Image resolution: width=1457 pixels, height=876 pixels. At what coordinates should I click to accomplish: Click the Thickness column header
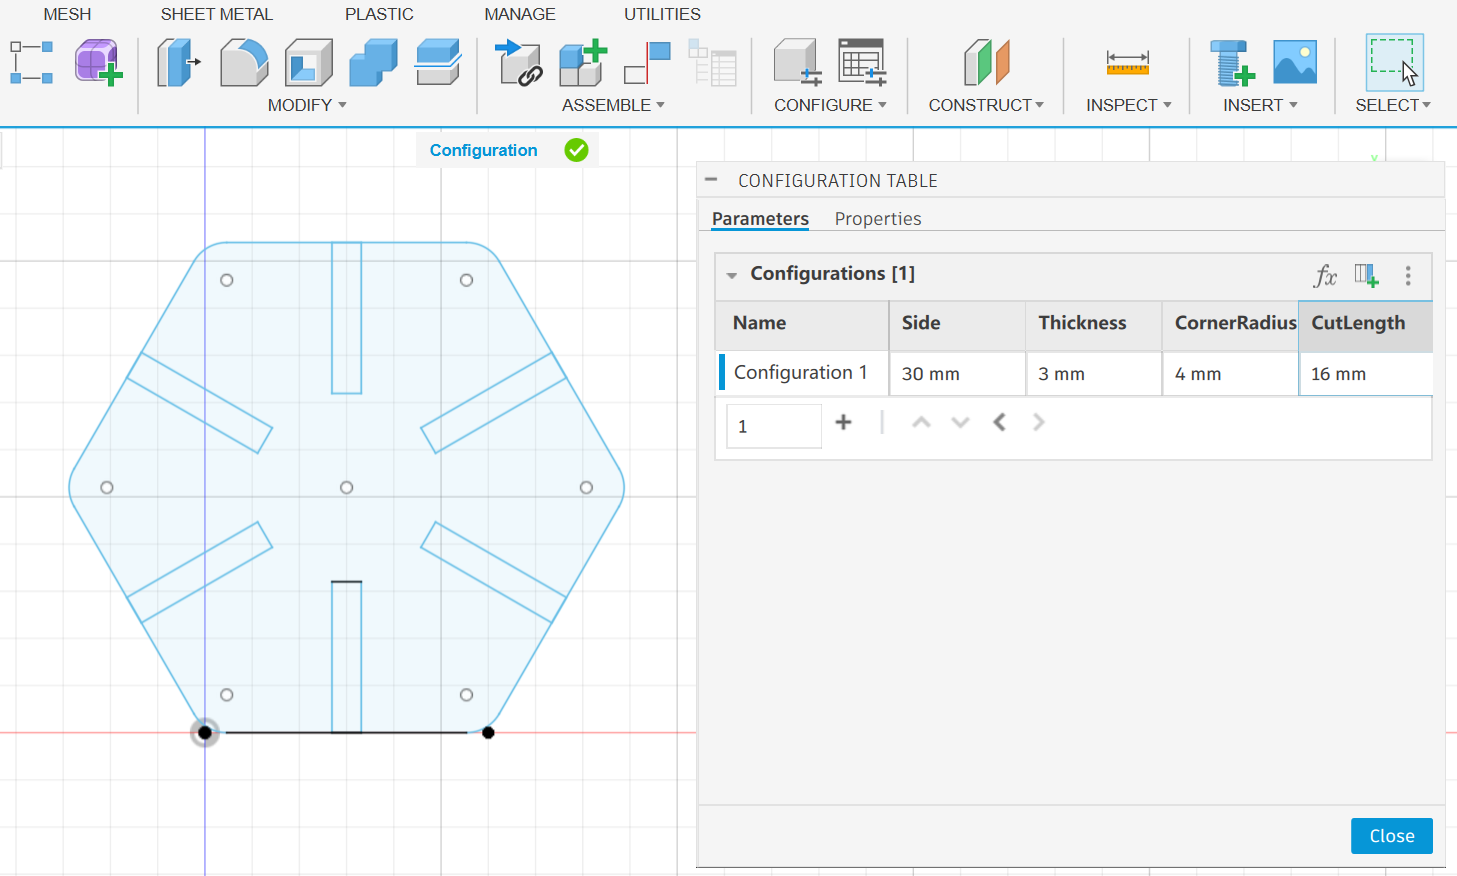[x=1094, y=325]
